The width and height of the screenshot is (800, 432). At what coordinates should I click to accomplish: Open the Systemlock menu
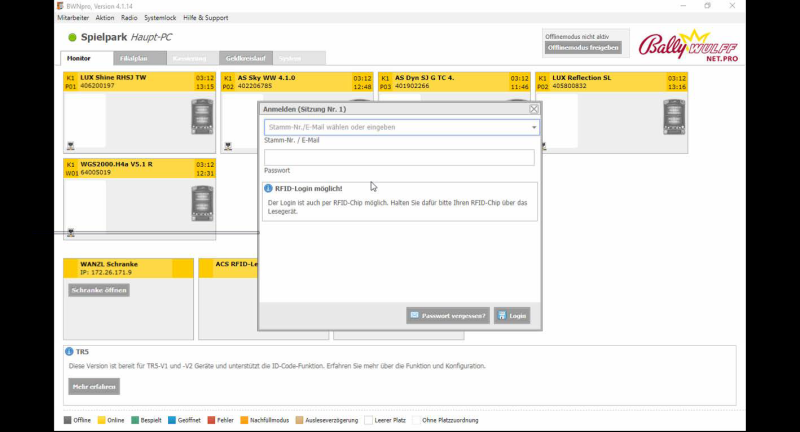pos(160,18)
